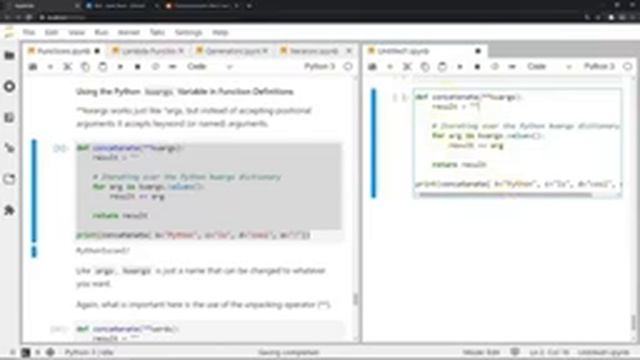This screenshot has width=640, height=360.
Task: Open the file browser sidebar folder icon
Action: 9,56
